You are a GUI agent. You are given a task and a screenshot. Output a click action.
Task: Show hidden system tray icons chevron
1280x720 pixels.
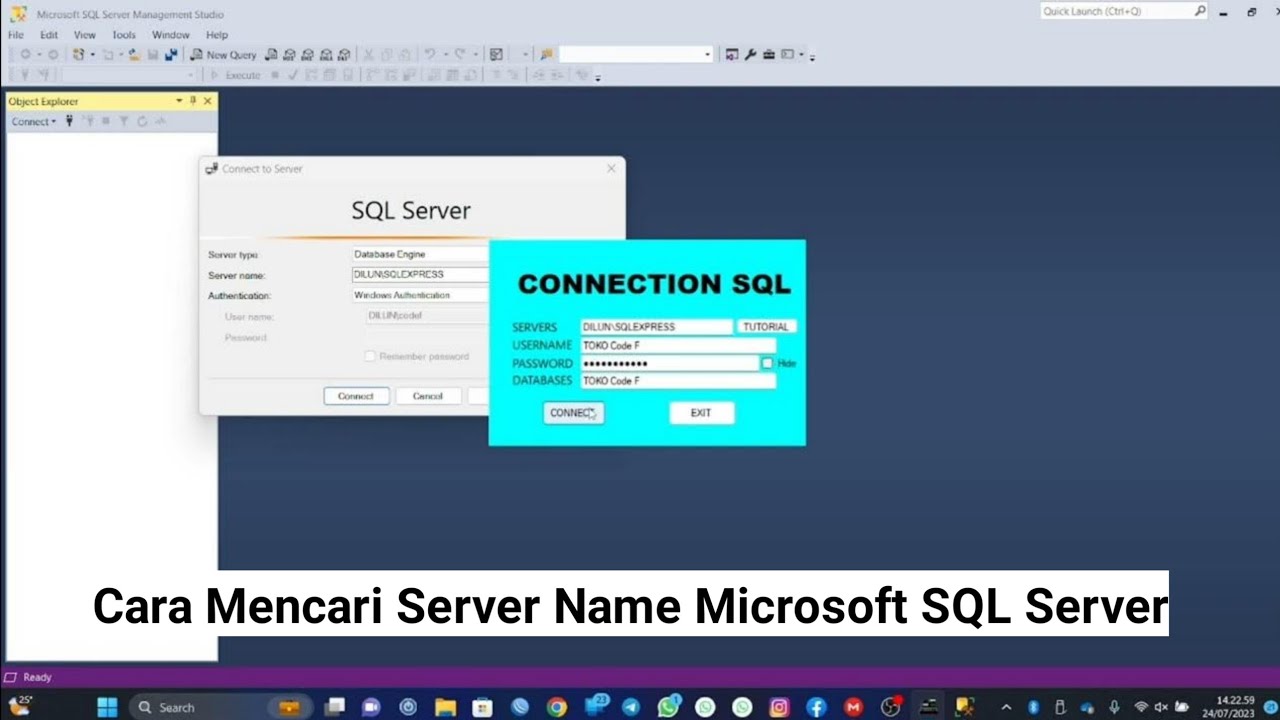(1006, 707)
